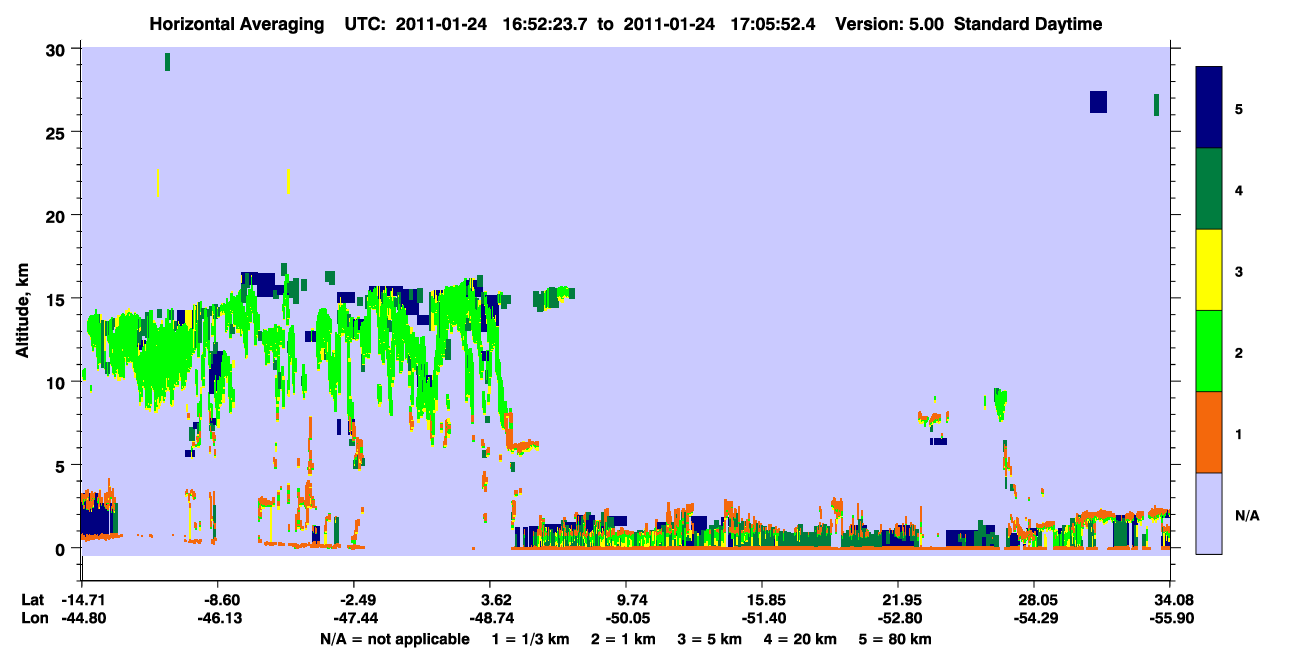Viewport: 1300px width, 667px height.
Task: Click 'Version: 5.00' in the title
Action: pyautogui.click(x=890, y=24)
